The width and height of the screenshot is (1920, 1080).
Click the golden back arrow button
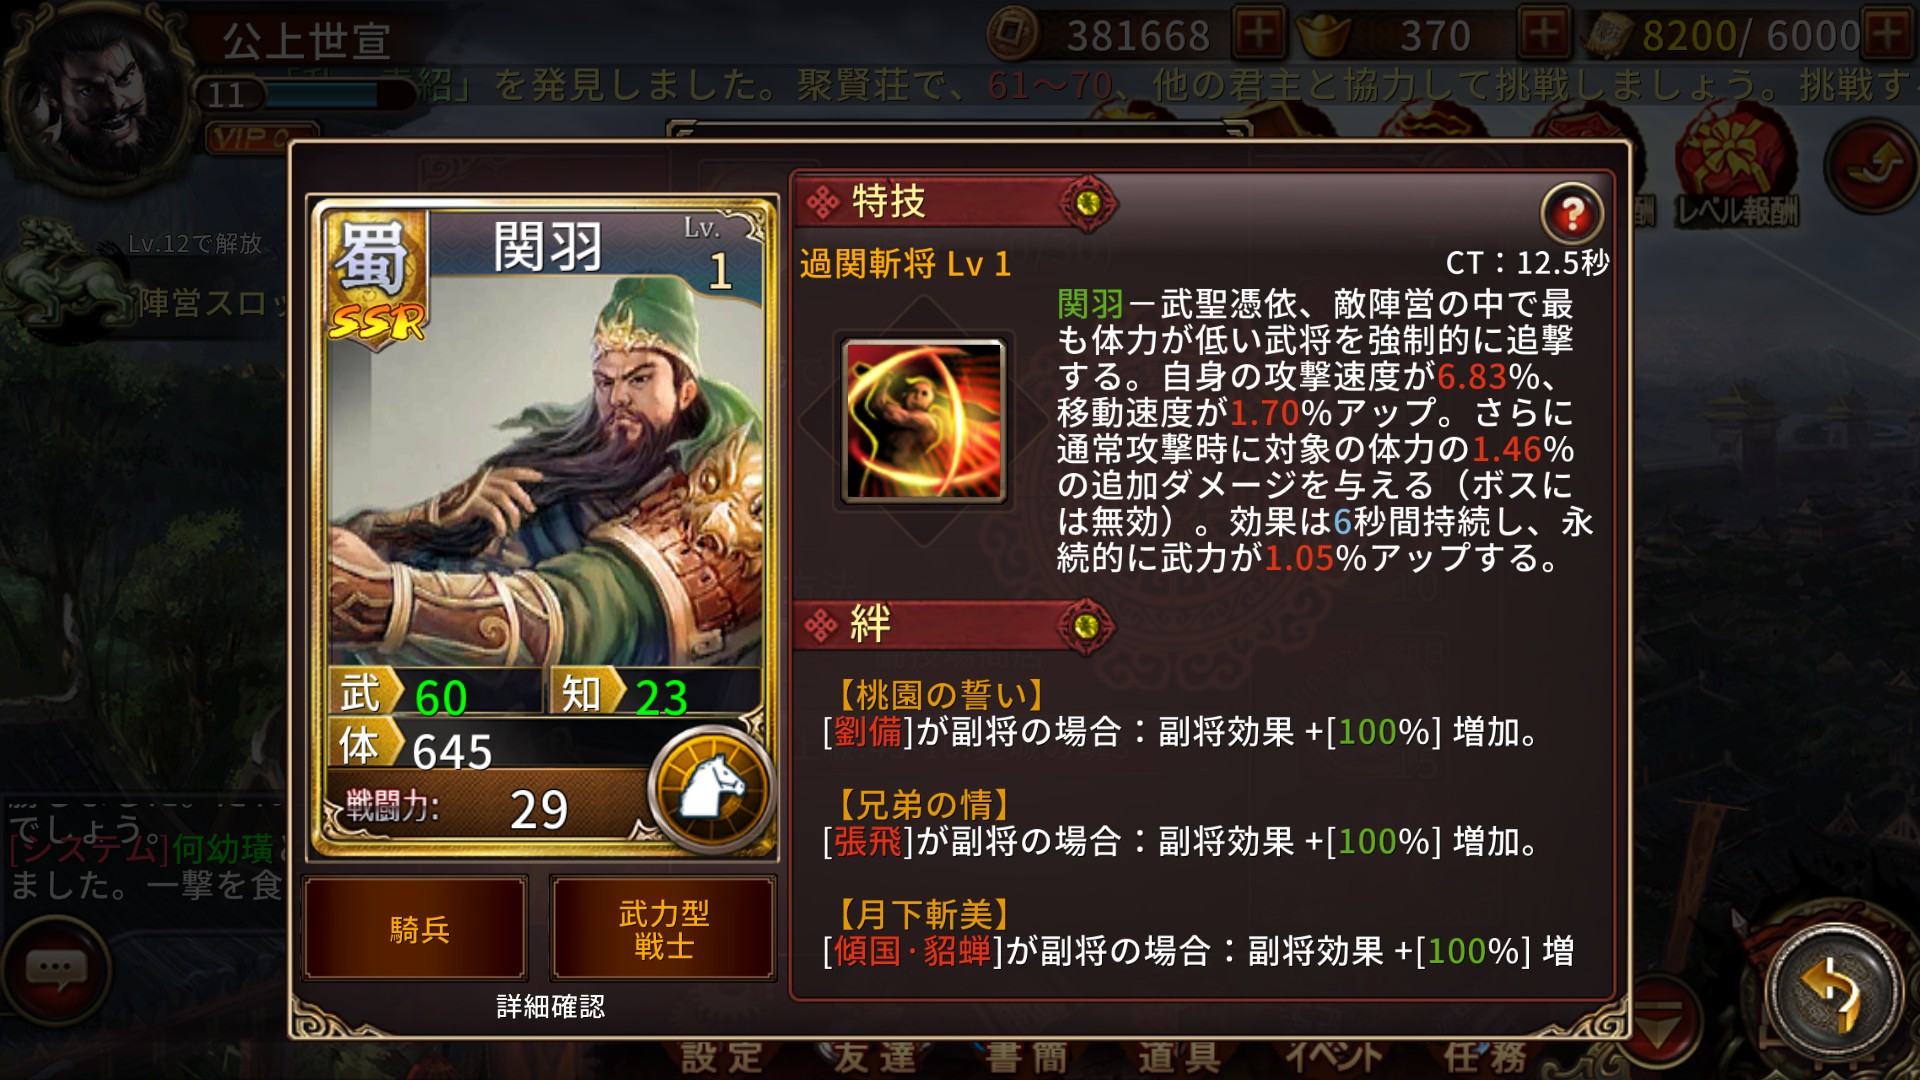[x=1834, y=989]
